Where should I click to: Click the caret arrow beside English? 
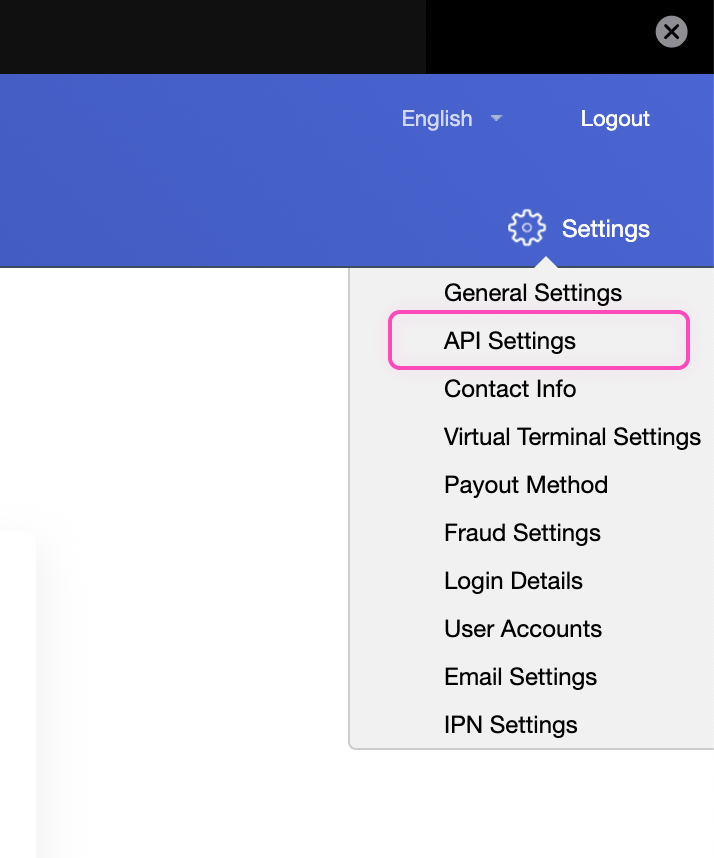(496, 118)
